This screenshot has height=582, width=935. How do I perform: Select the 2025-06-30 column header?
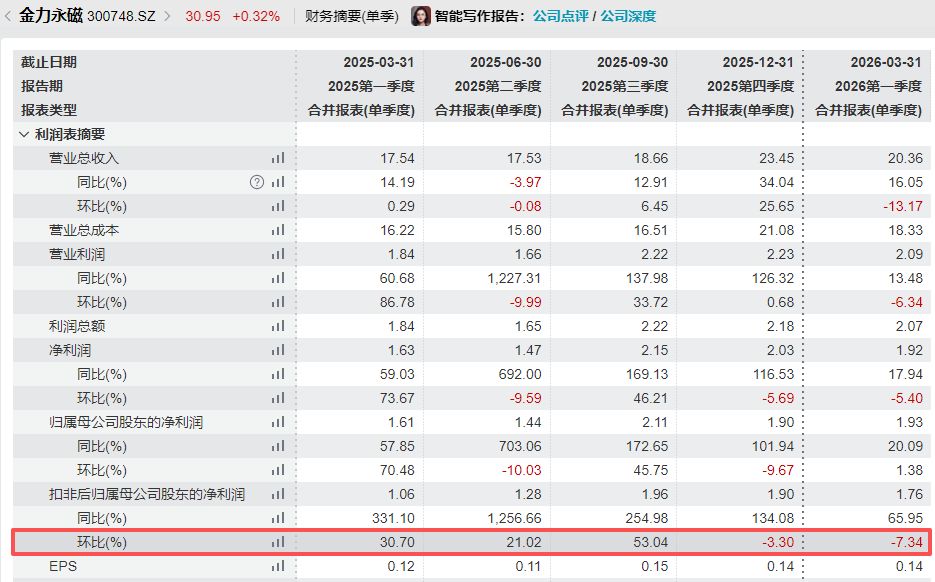point(506,62)
